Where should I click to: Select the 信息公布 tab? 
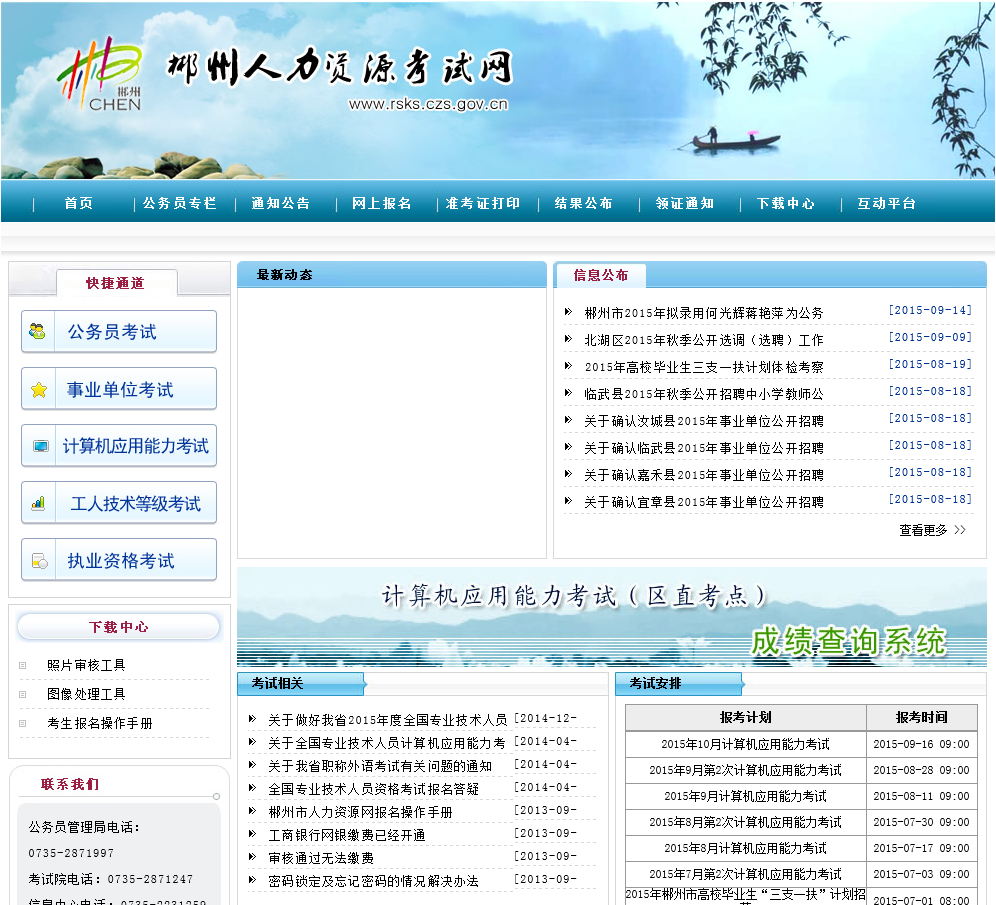click(601, 275)
